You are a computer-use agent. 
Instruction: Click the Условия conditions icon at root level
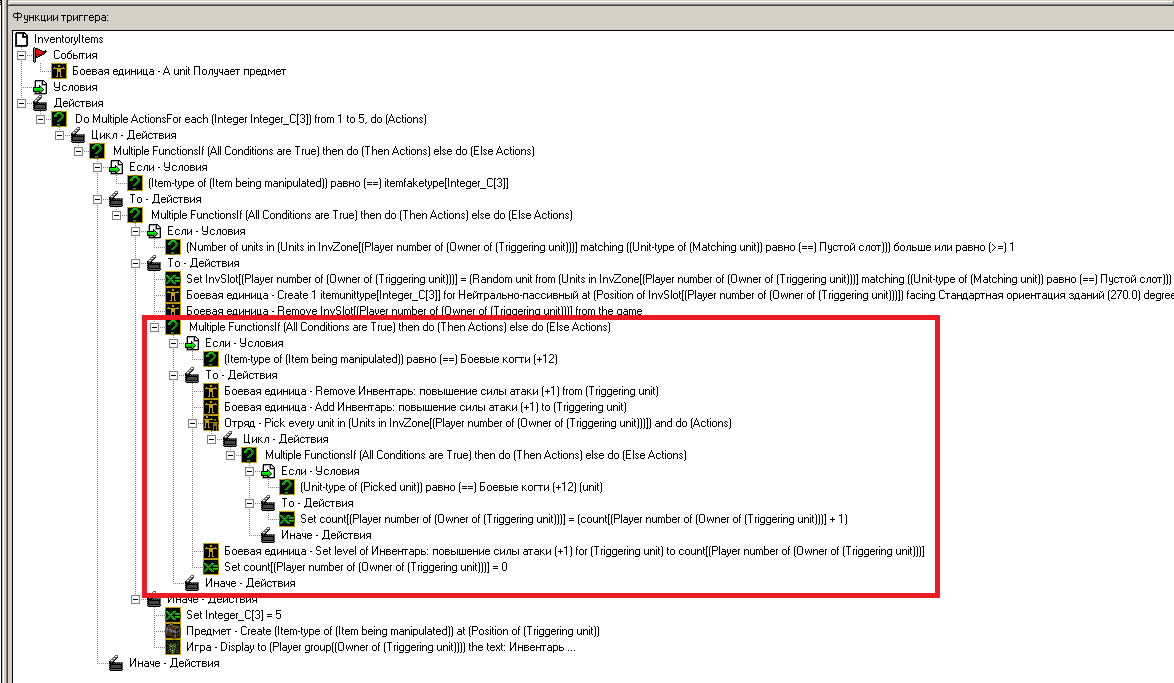(40, 87)
